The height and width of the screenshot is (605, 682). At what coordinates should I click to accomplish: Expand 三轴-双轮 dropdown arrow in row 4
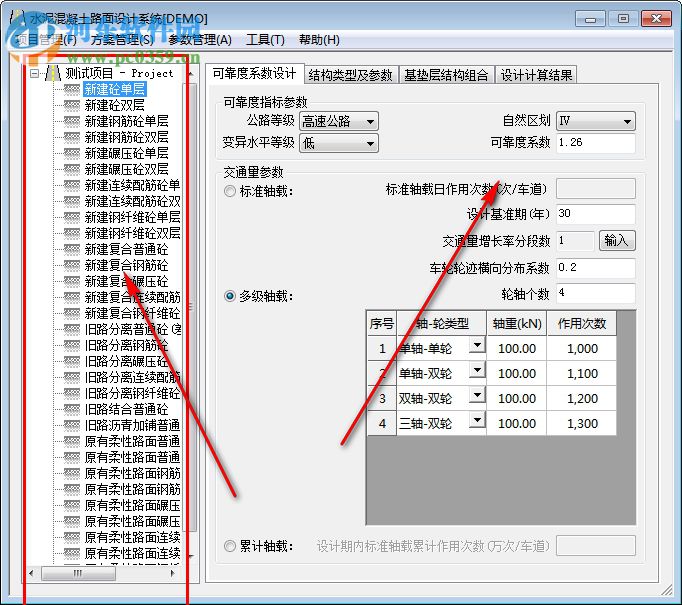coord(478,420)
